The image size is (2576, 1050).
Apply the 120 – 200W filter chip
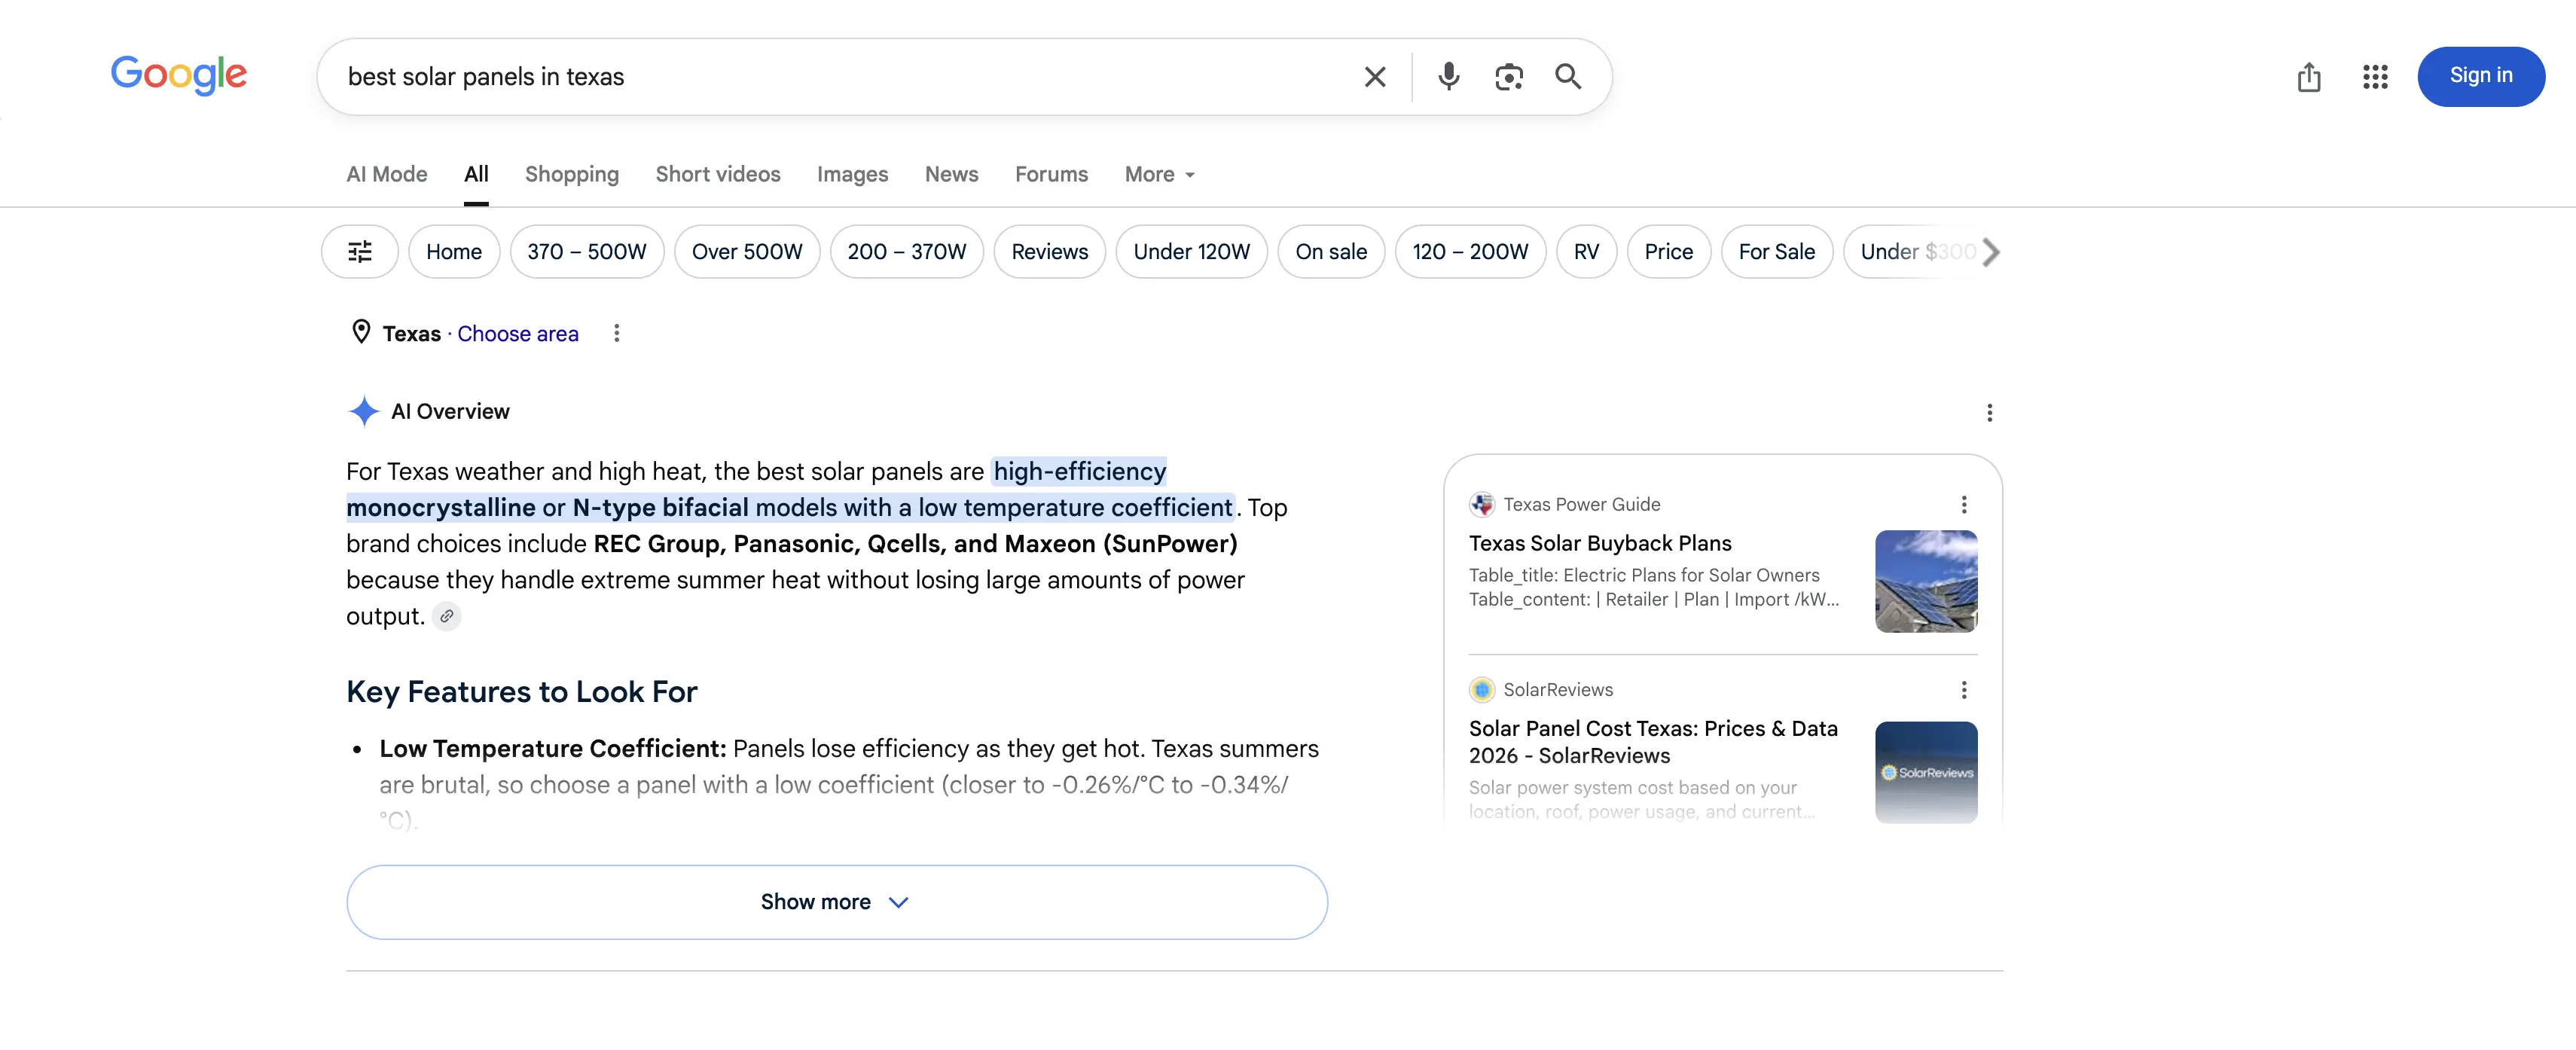(1470, 252)
